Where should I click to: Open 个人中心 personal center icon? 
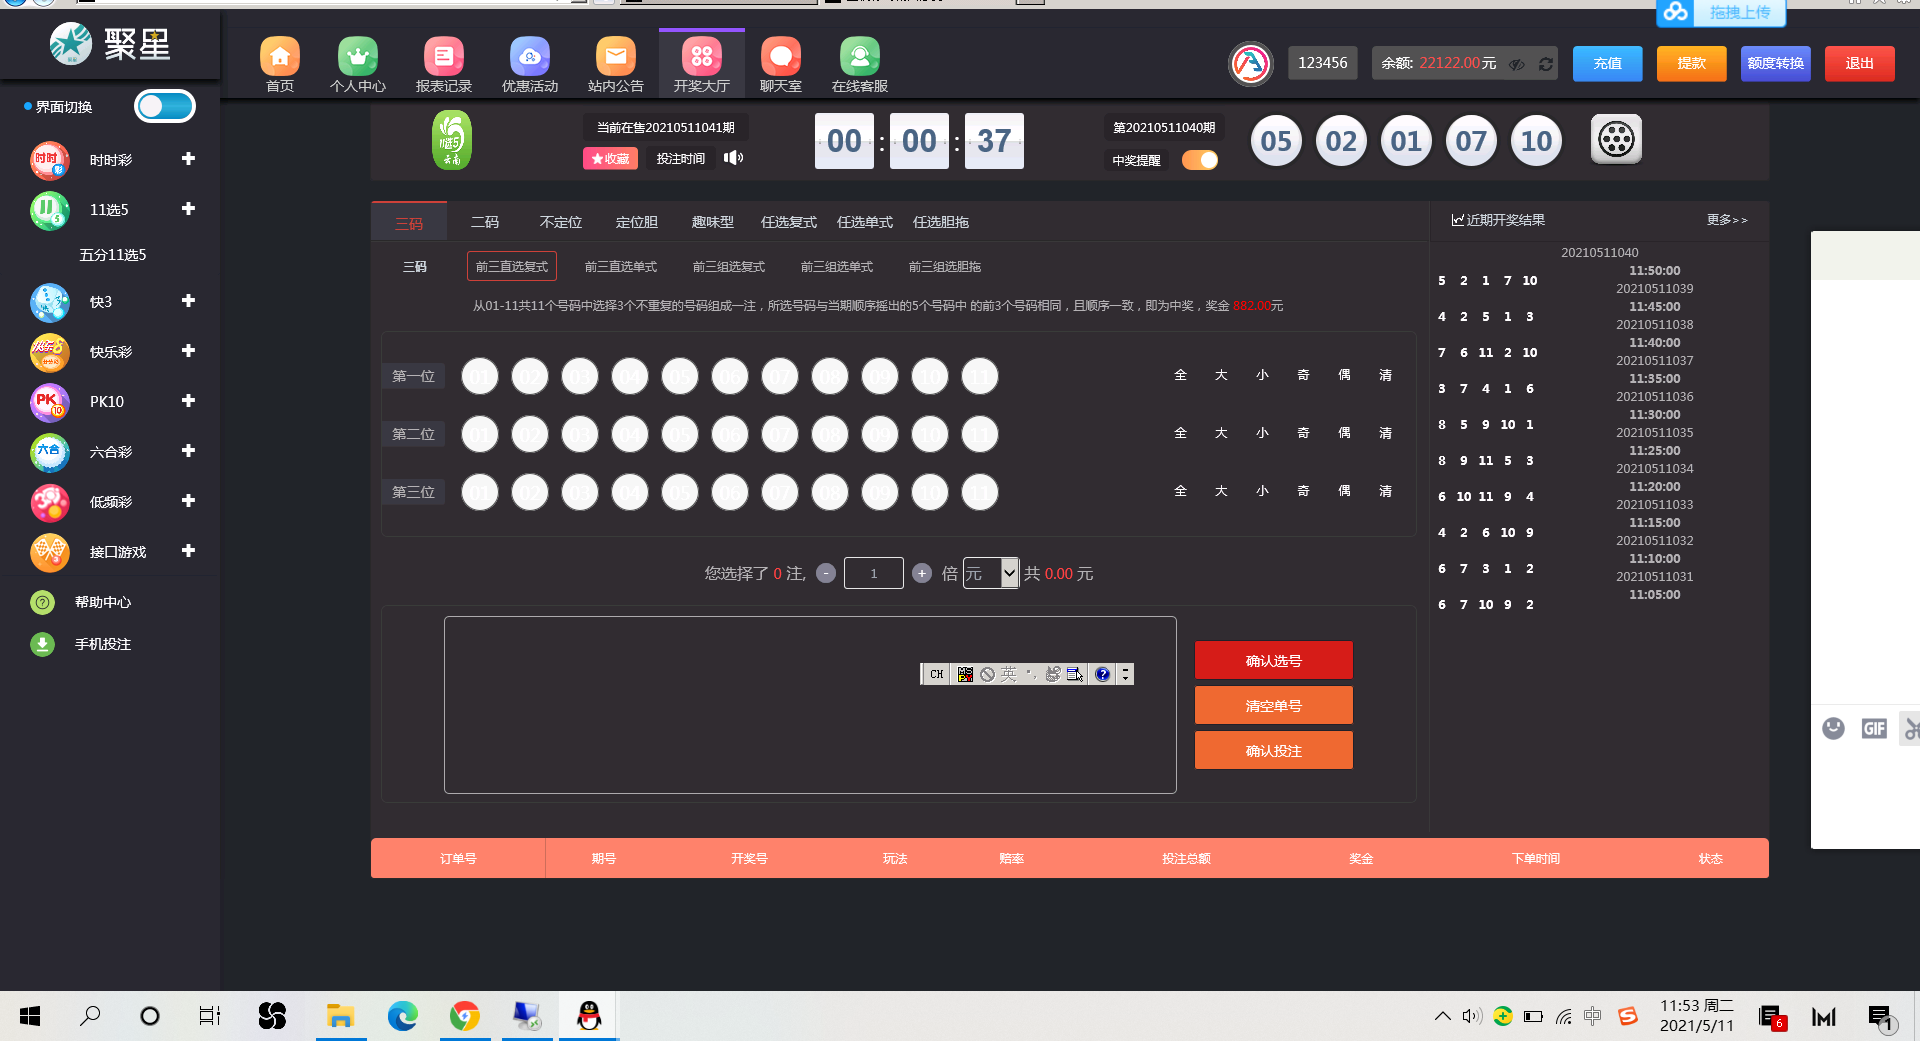(x=357, y=58)
